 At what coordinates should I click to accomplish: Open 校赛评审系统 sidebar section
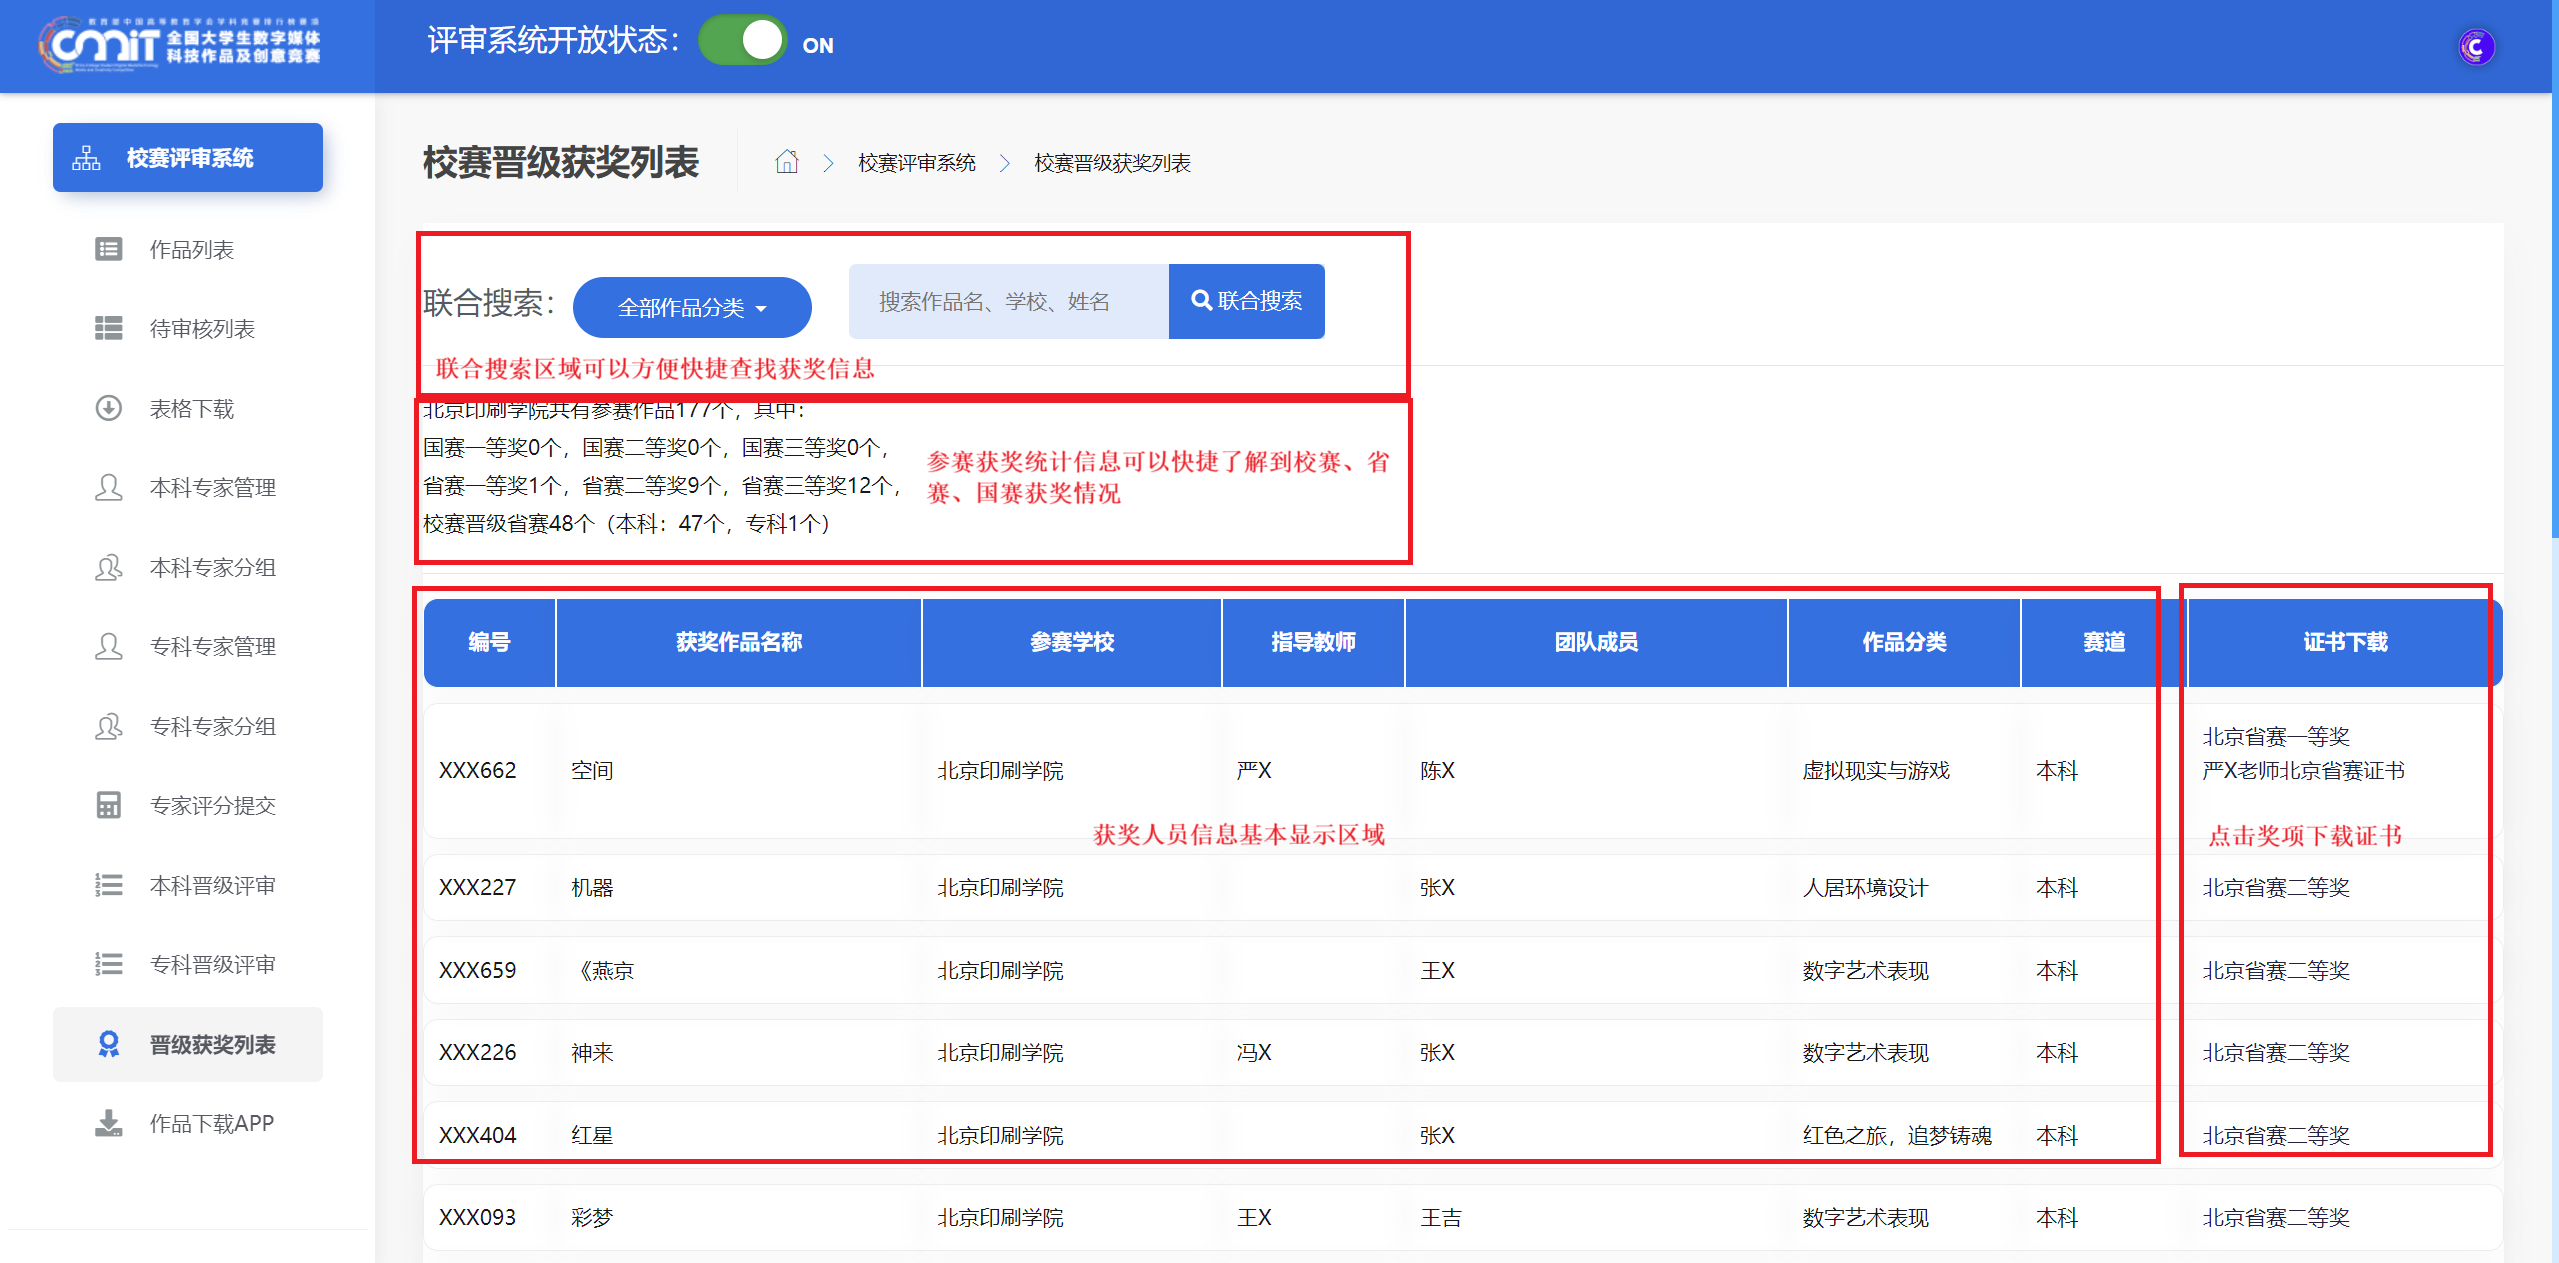(x=188, y=158)
